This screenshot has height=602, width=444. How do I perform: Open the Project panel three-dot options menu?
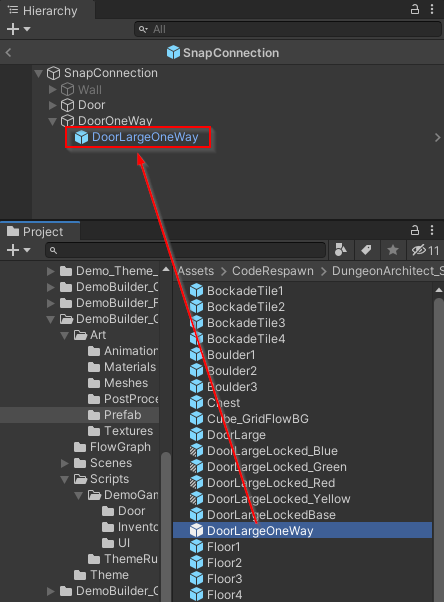pos(432,230)
